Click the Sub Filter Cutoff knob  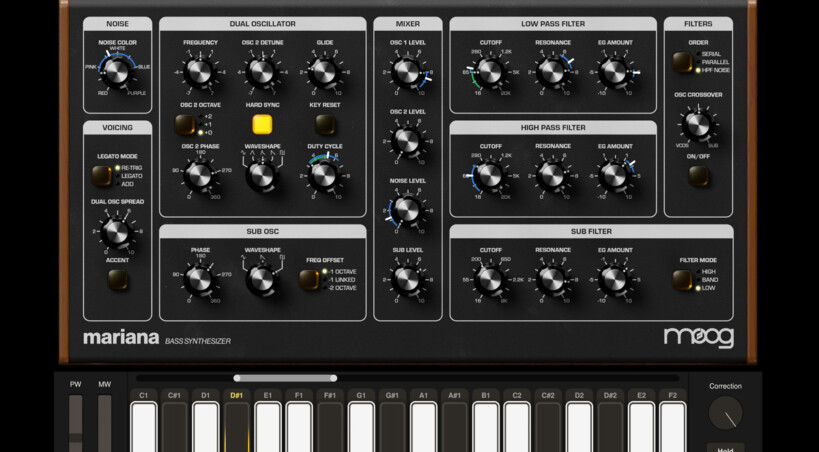tap(490, 280)
